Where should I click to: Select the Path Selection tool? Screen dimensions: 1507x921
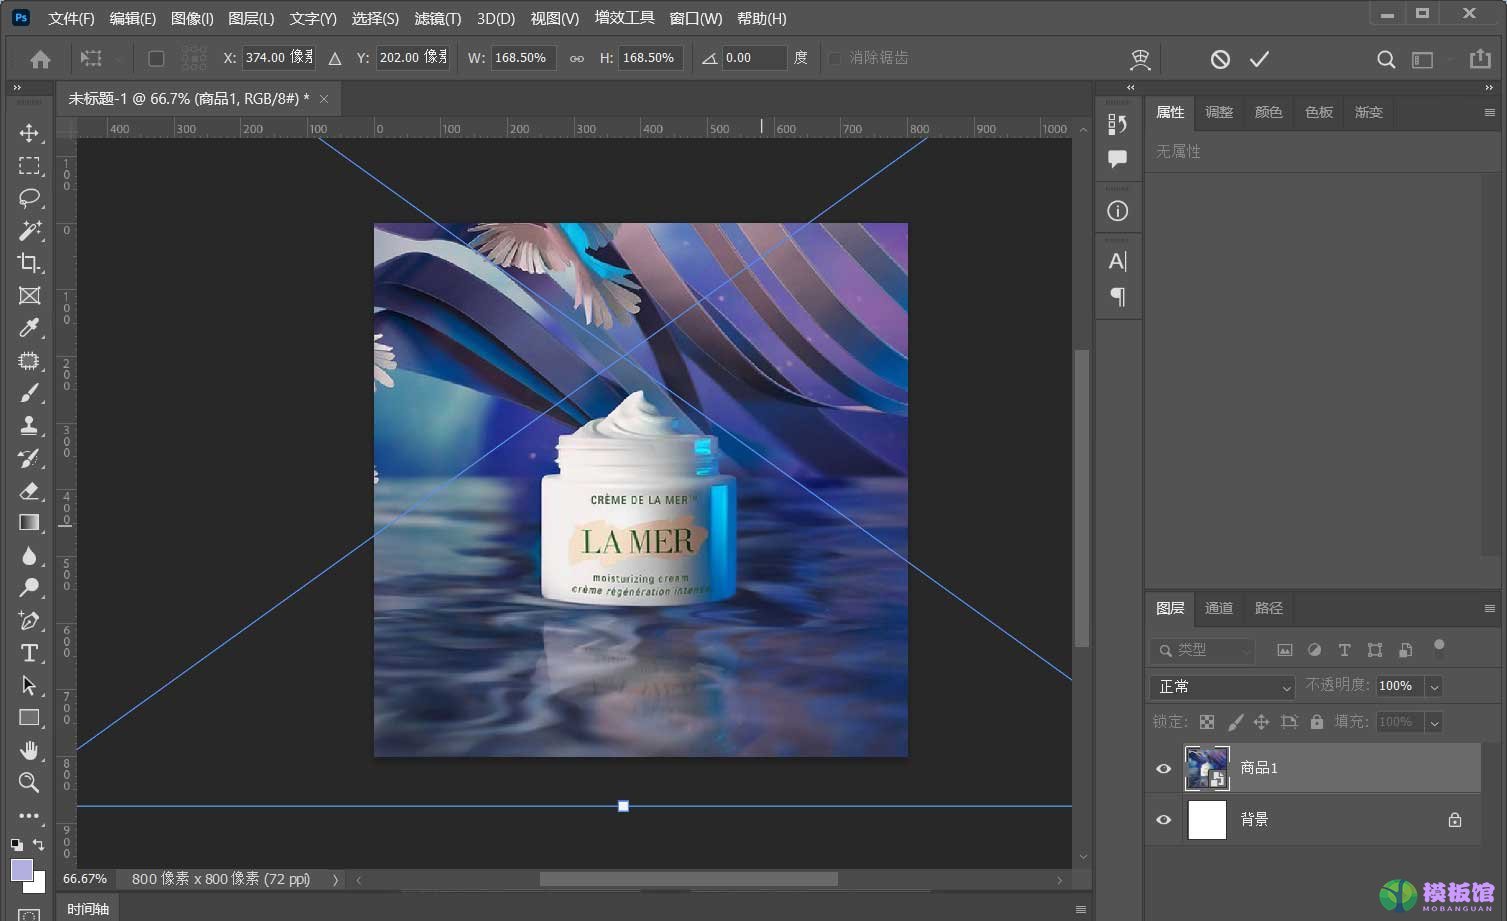click(x=29, y=685)
